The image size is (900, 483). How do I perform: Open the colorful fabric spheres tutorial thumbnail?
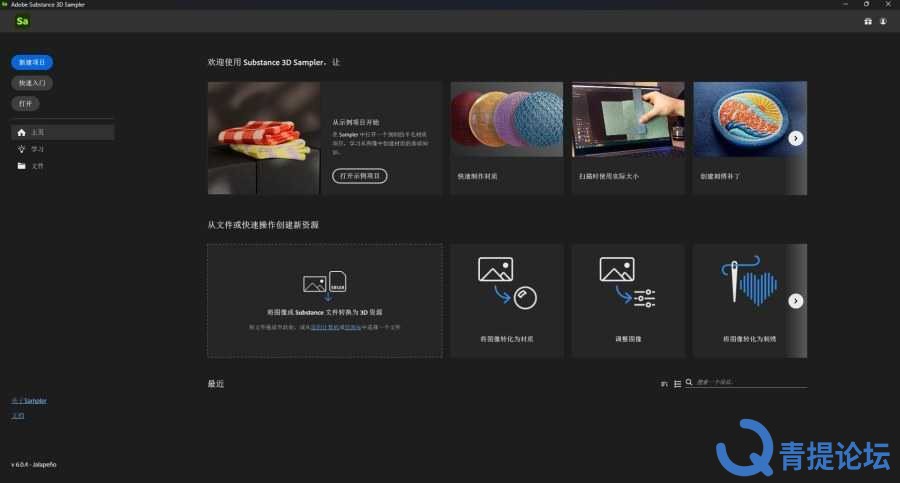point(507,119)
